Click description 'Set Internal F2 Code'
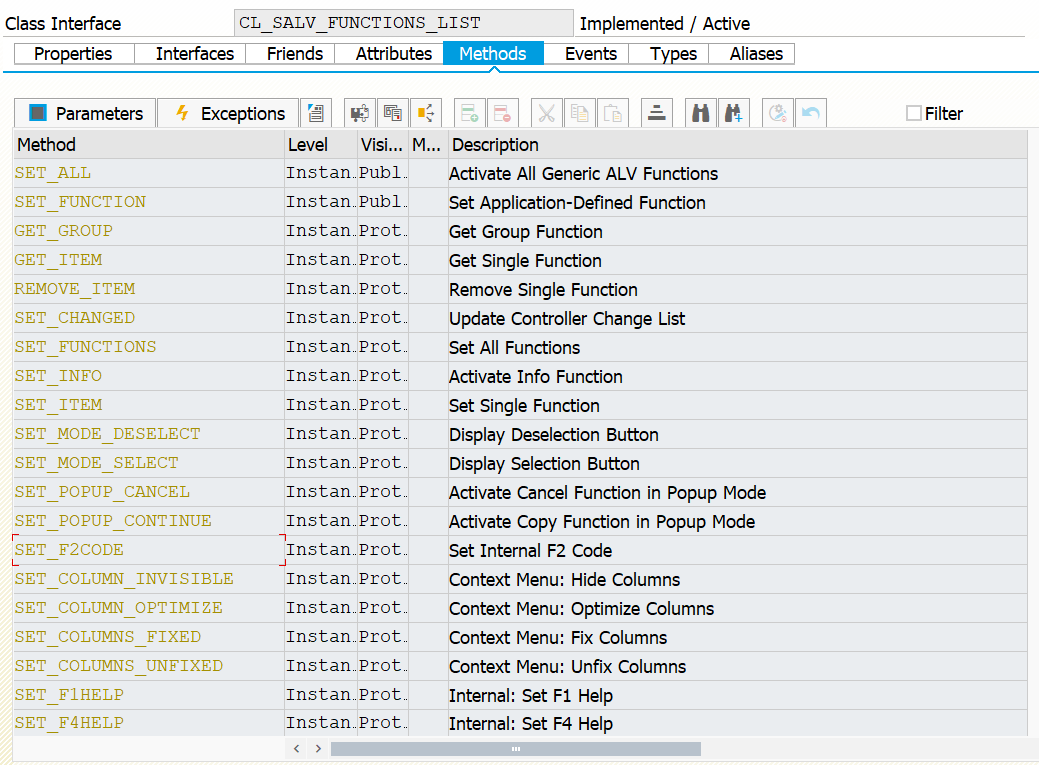Screen dimensions: 1039x765 (x=530, y=551)
